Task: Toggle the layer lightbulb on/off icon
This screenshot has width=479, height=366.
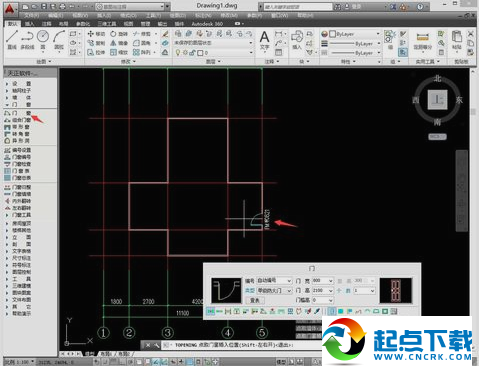Action: (178, 53)
